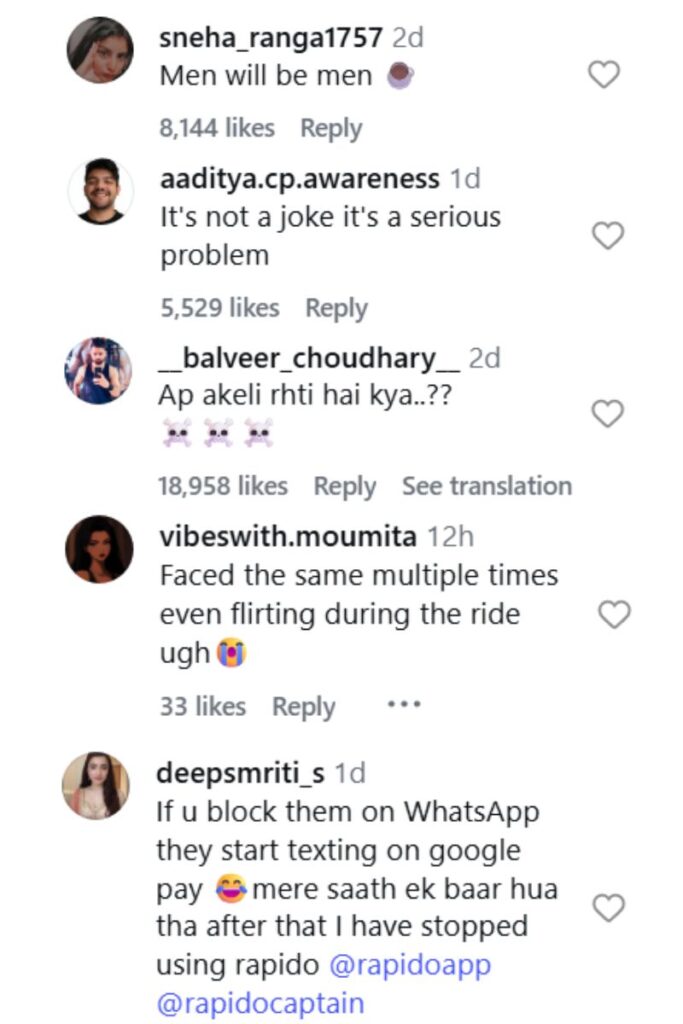Screen dimensions: 683x1024
Task: Reply to aaditya.cp.awareness's comment
Action: pyautogui.click(x=336, y=309)
